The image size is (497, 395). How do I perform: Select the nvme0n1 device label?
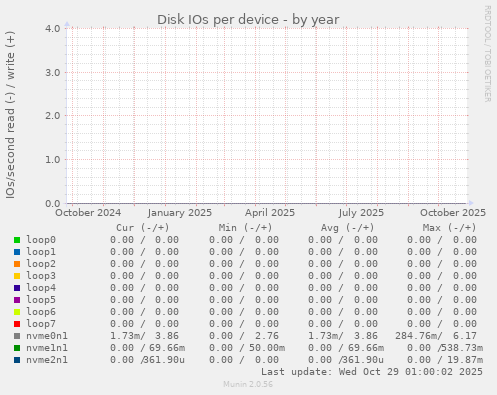47,336
